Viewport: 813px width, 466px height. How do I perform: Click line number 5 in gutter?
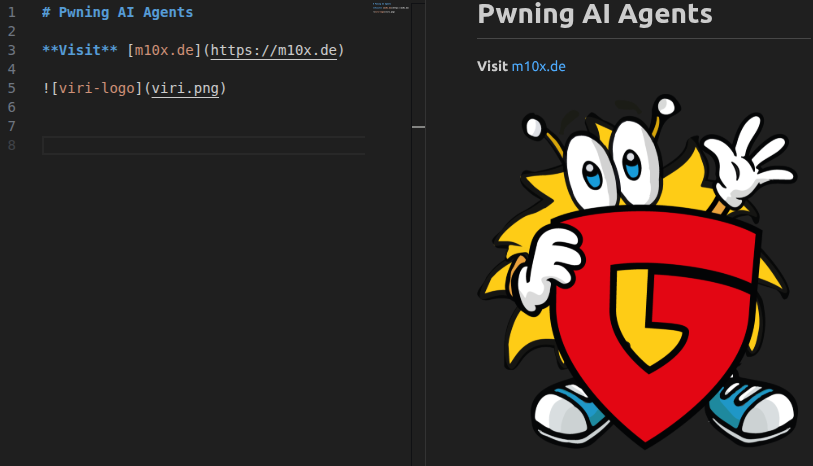coord(12,88)
